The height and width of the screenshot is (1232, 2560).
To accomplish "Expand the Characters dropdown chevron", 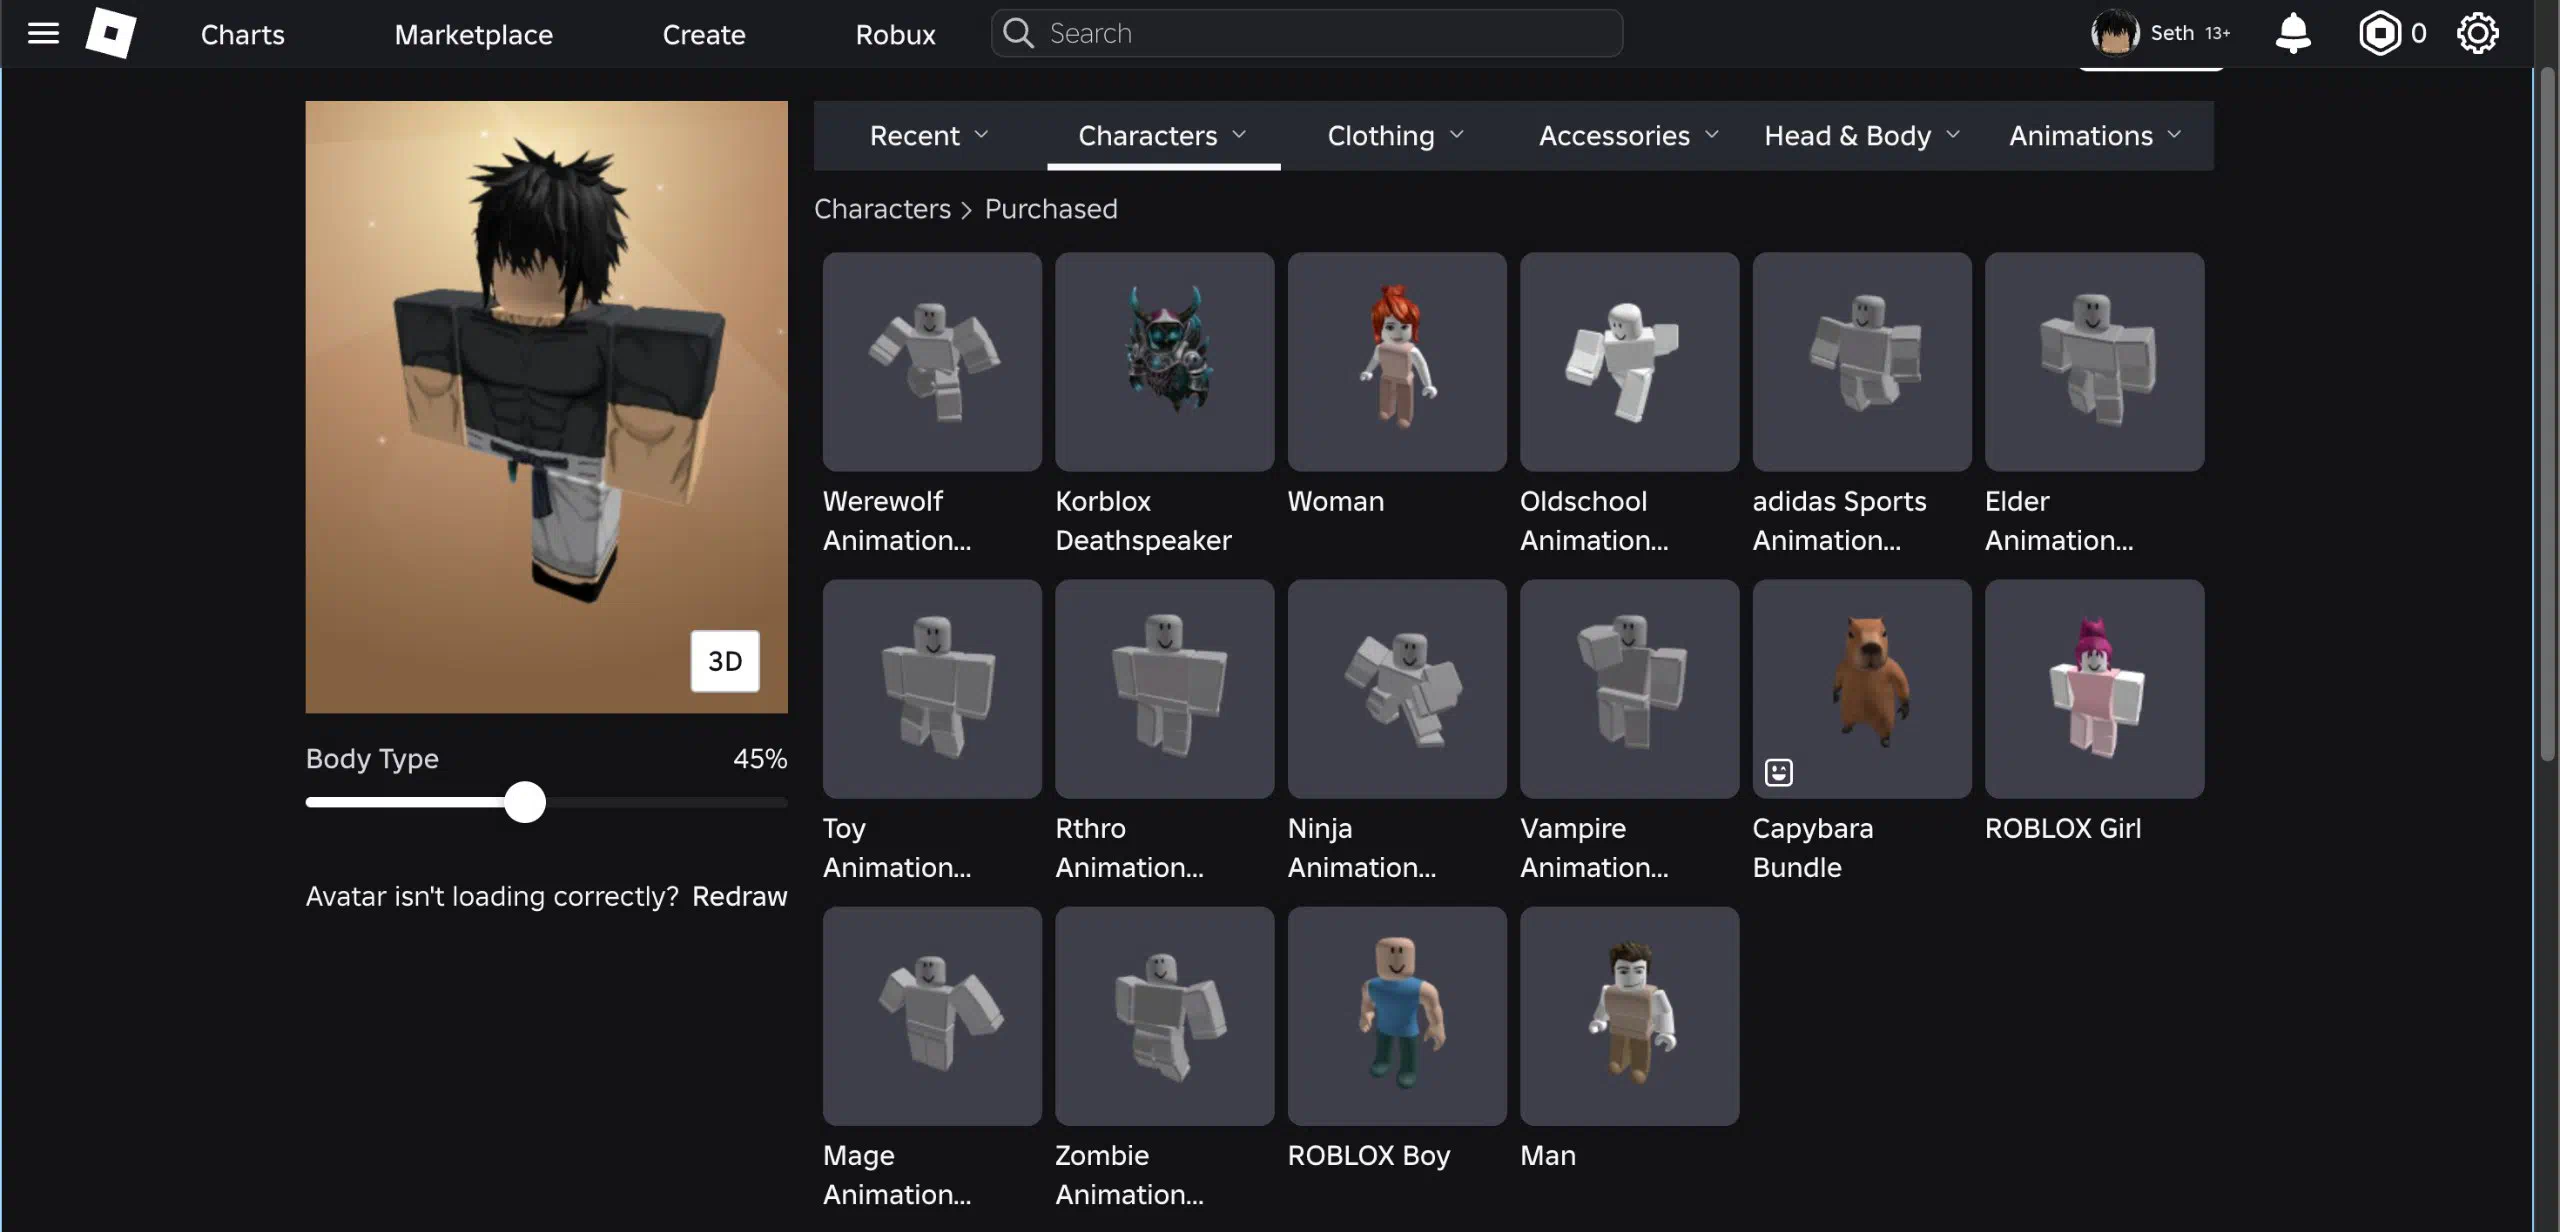I will click(x=1239, y=135).
